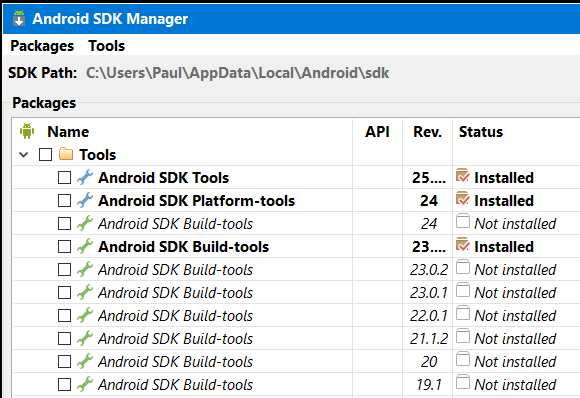The width and height of the screenshot is (580, 398).
Task: Click the API column header
Action: (x=377, y=132)
